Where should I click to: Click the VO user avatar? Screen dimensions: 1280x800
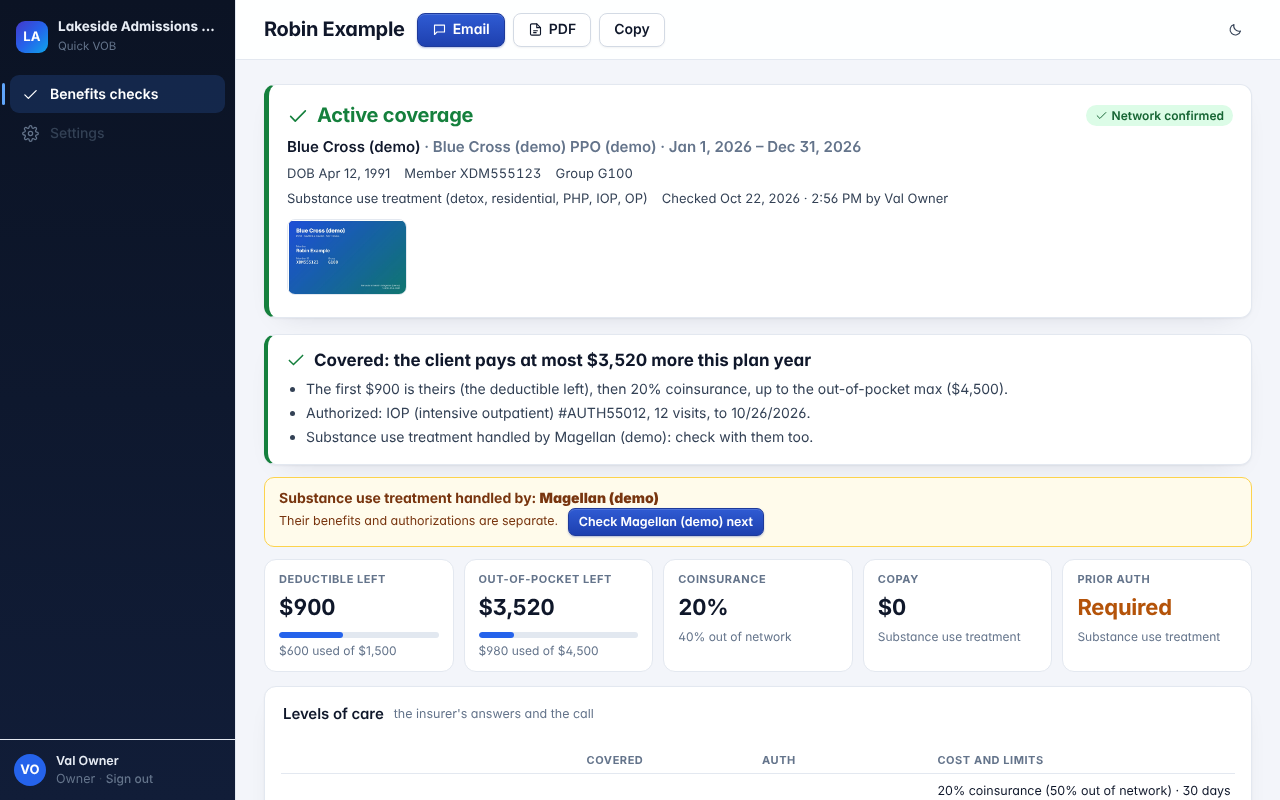click(30, 769)
